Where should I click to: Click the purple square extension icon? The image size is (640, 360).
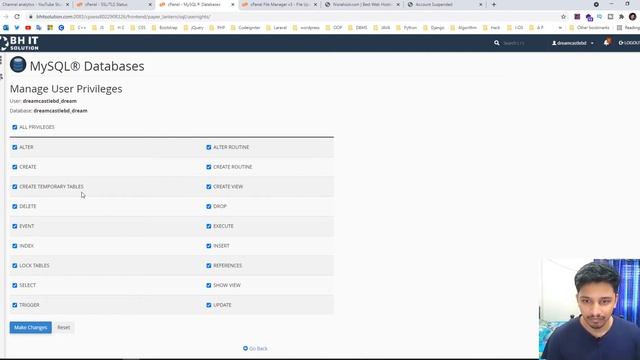[577, 17]
